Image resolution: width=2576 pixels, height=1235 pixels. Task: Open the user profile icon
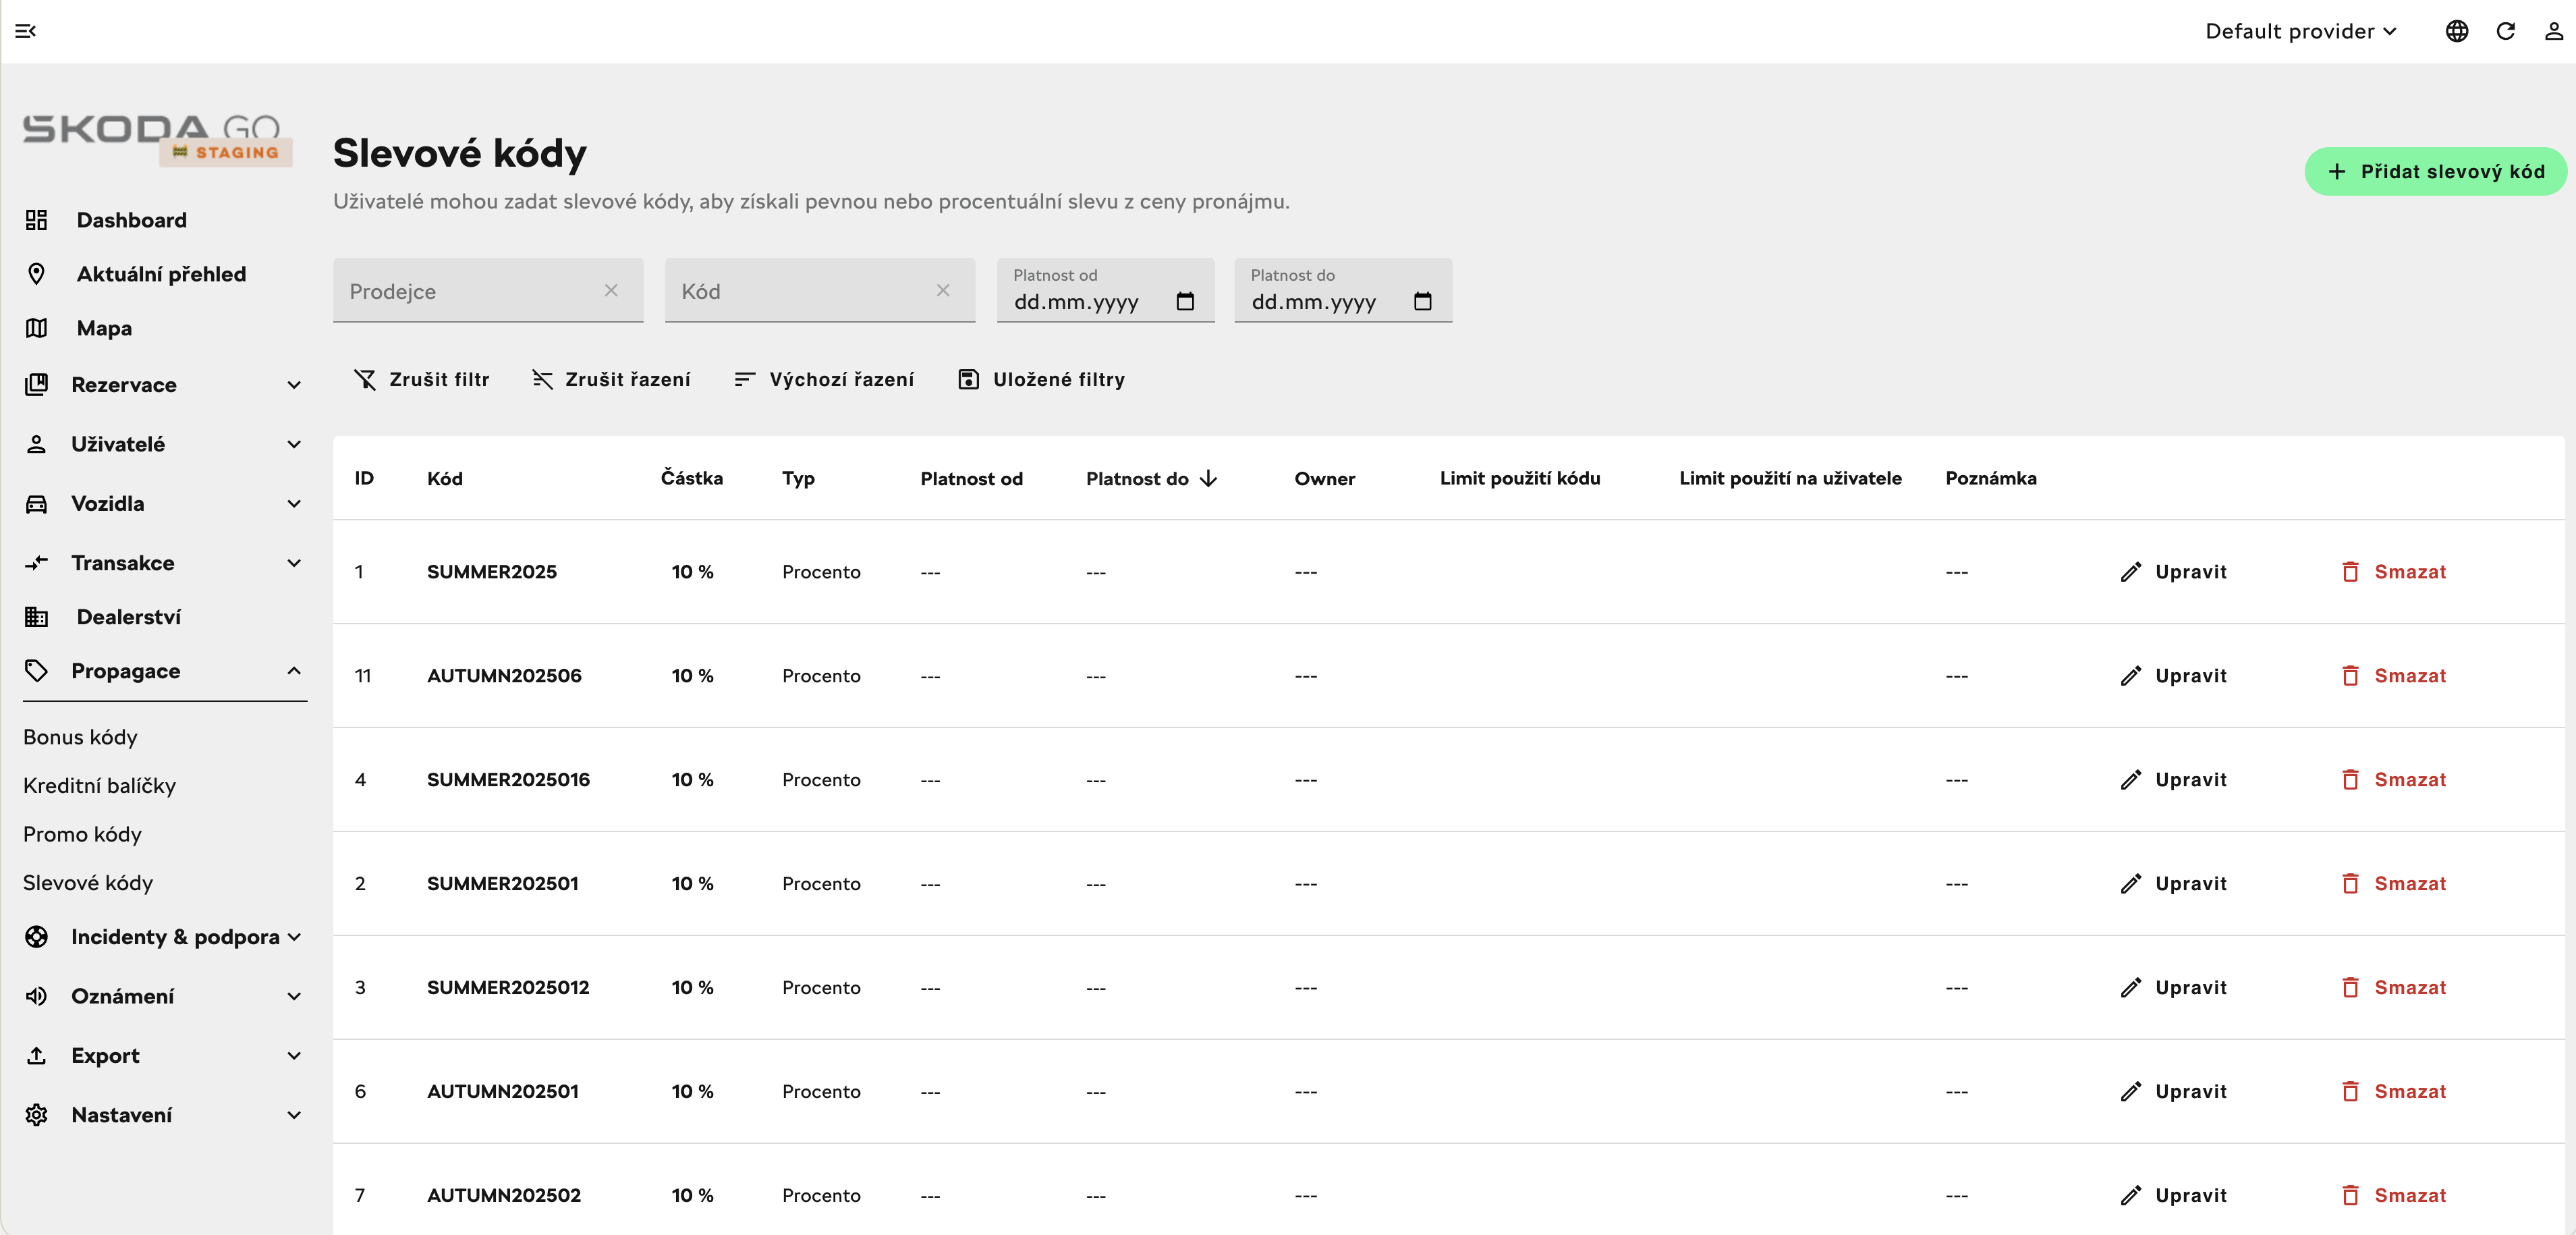[2554, 31]
